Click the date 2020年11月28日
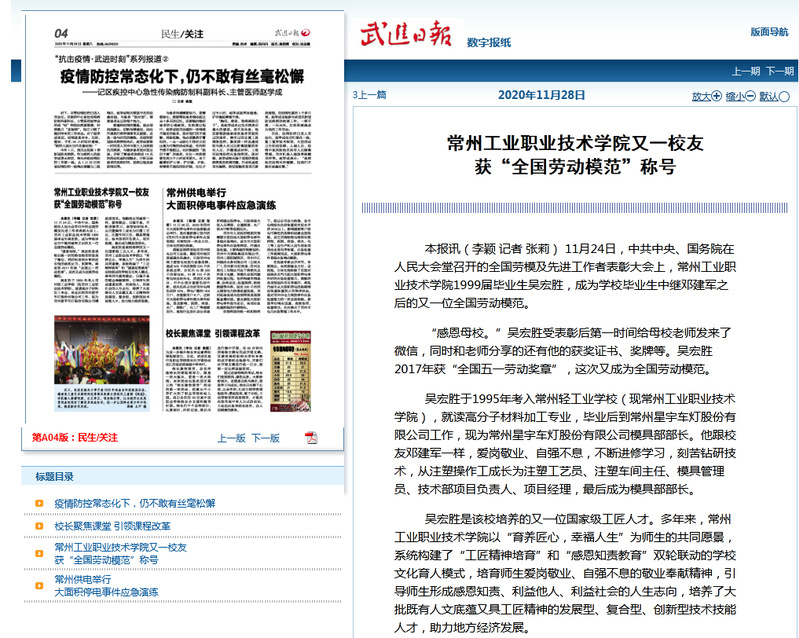 click(541, 95)
